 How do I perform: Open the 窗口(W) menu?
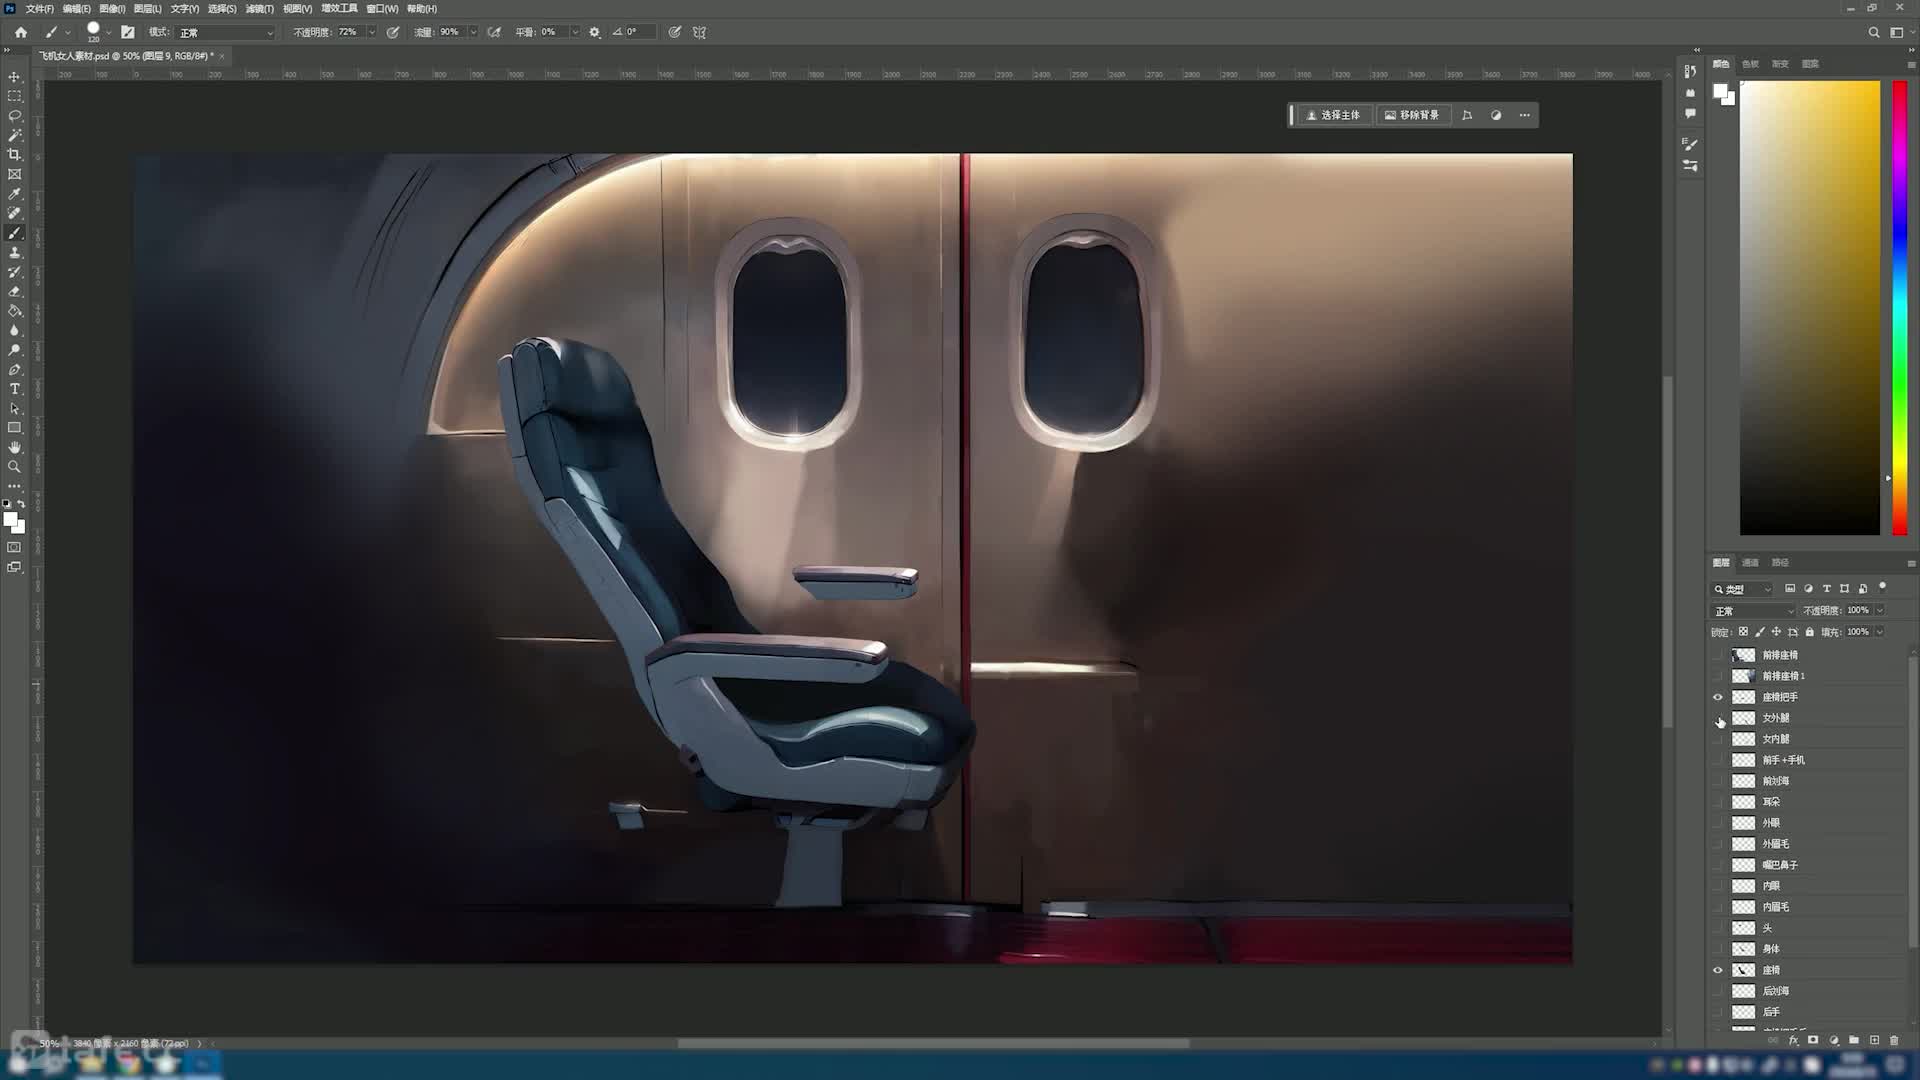pos(382,8)
